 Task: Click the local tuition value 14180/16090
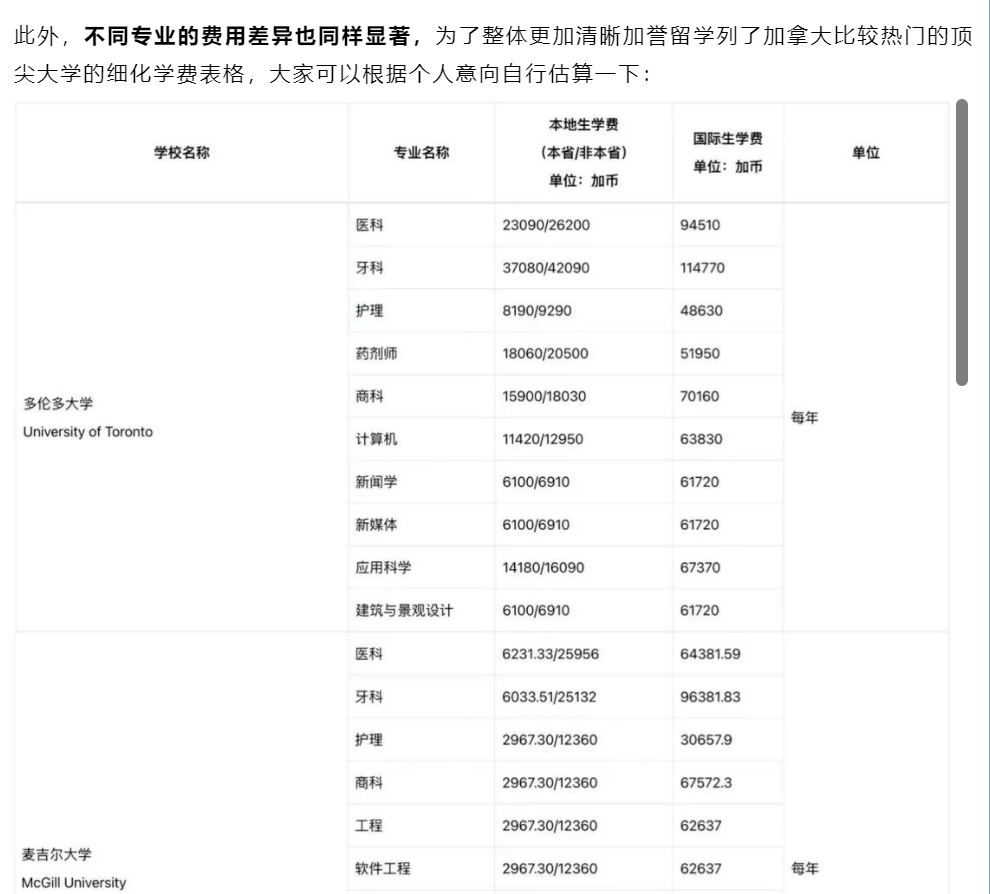[x=544, y=568]
